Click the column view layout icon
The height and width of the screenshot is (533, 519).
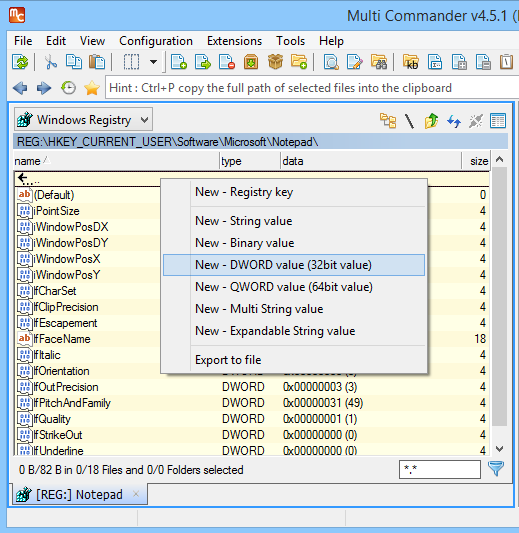498,121
